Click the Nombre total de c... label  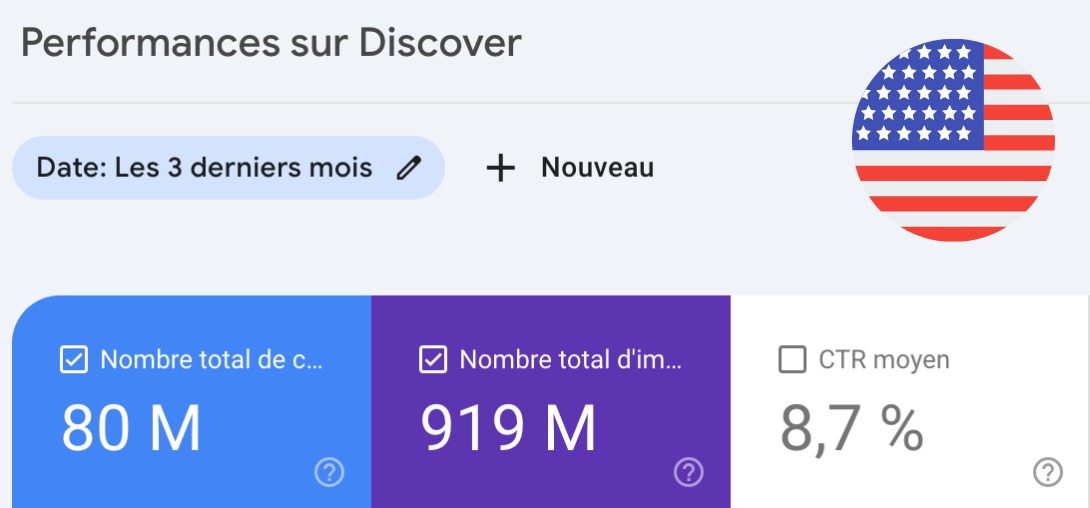[212, 360]
